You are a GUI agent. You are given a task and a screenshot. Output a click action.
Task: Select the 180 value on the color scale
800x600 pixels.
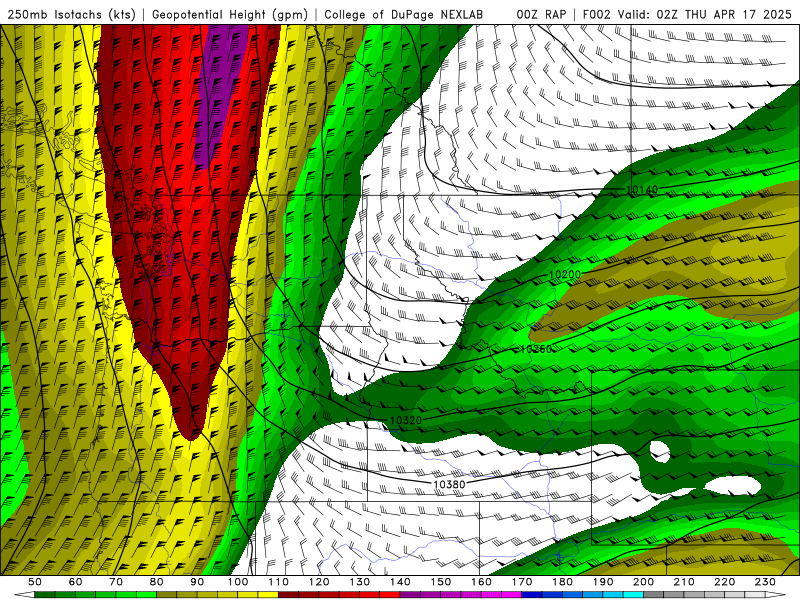pos(562,582)
